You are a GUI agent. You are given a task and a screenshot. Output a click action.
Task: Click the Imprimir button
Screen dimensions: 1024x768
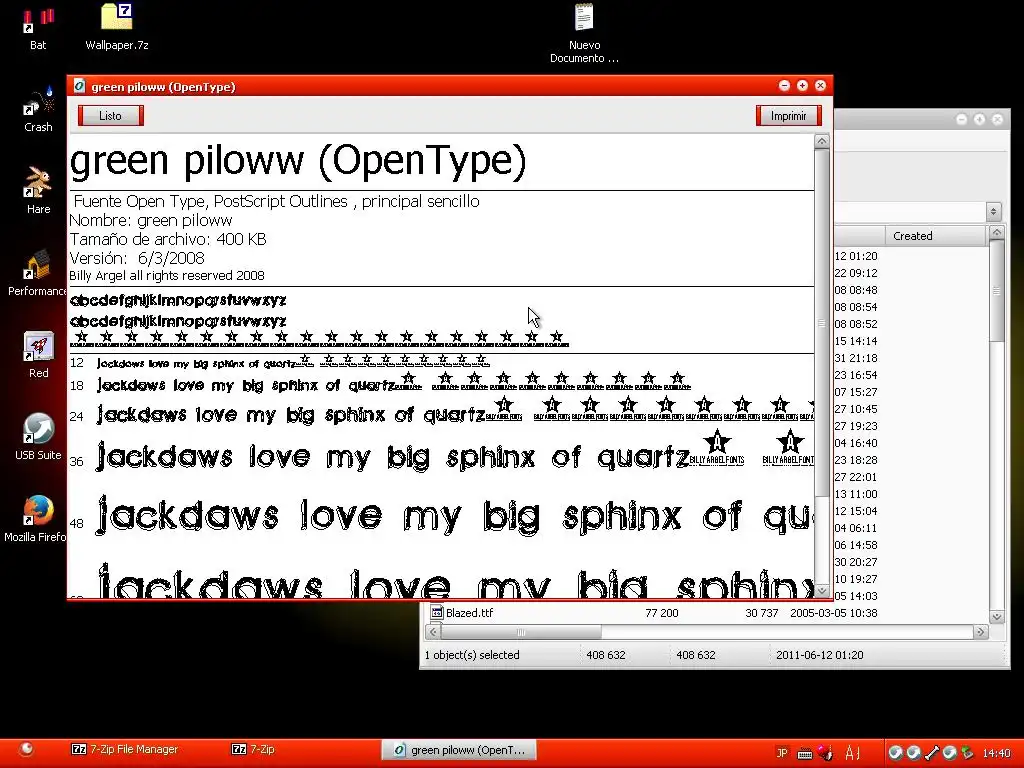788,116
